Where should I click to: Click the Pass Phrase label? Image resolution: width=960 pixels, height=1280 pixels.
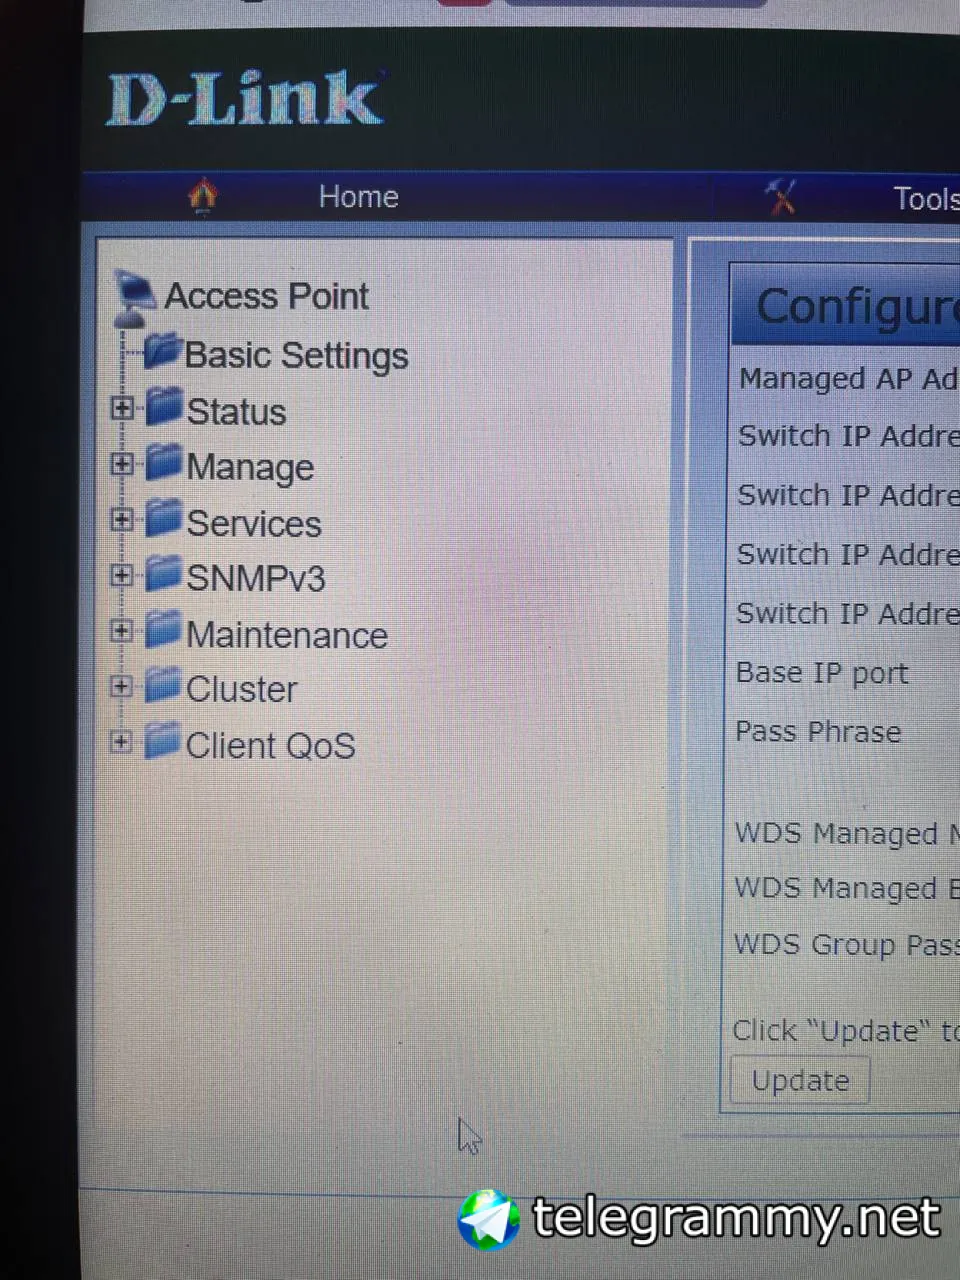(x=818, y=732)
